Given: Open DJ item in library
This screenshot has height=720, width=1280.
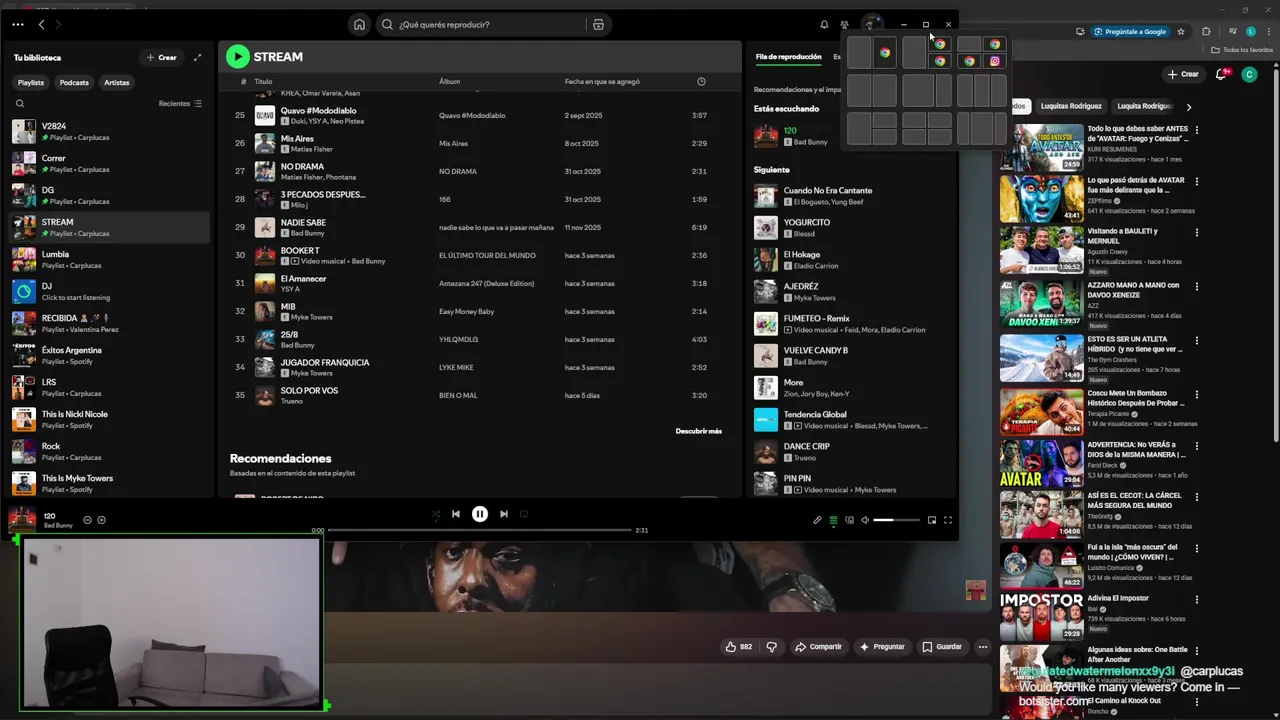Looking at the screenshot, I should tap(110, 291).
